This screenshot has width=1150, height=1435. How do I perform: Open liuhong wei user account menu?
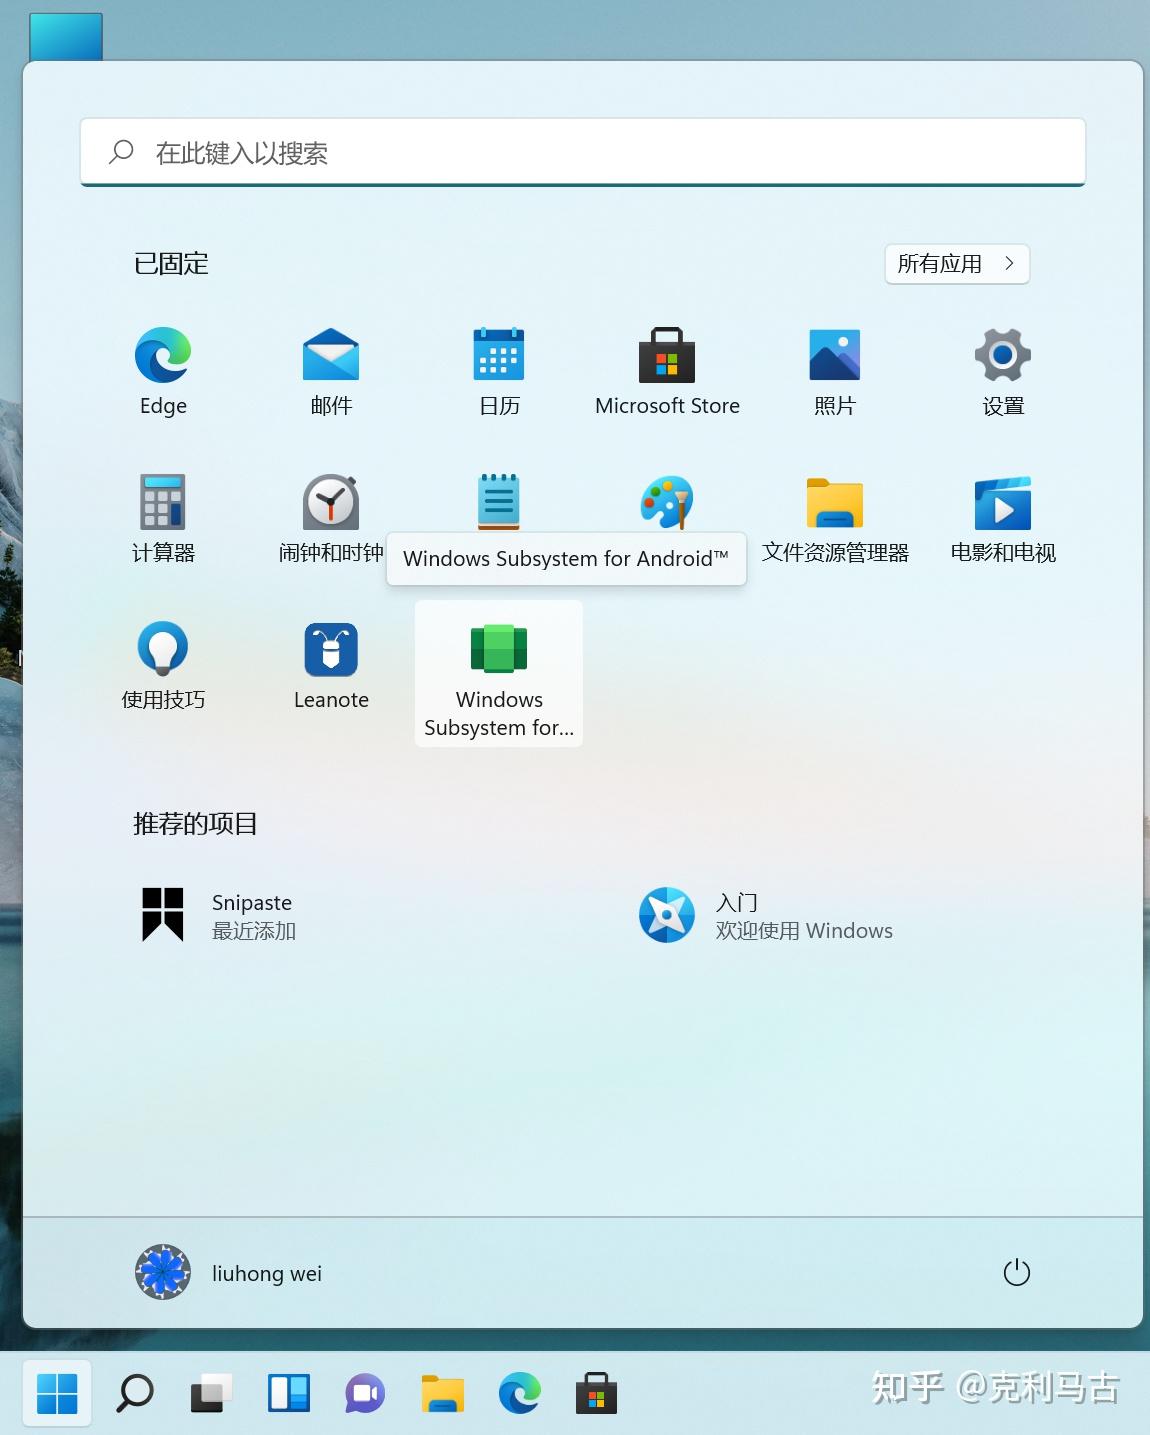tap(229, 1272)
